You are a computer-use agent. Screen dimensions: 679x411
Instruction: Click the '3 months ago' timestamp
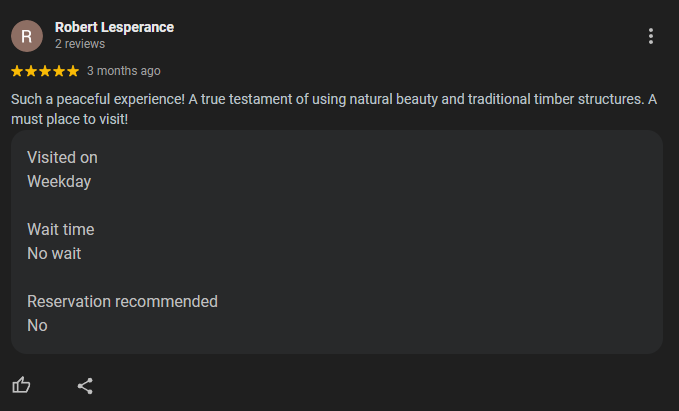pyautogui.click(x=124, y=71)
